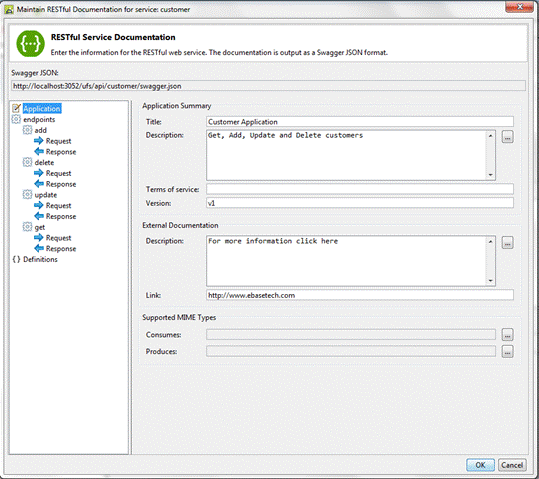539x479 pixels.
Task: Click the Cancel button
Action: [512, 465]
